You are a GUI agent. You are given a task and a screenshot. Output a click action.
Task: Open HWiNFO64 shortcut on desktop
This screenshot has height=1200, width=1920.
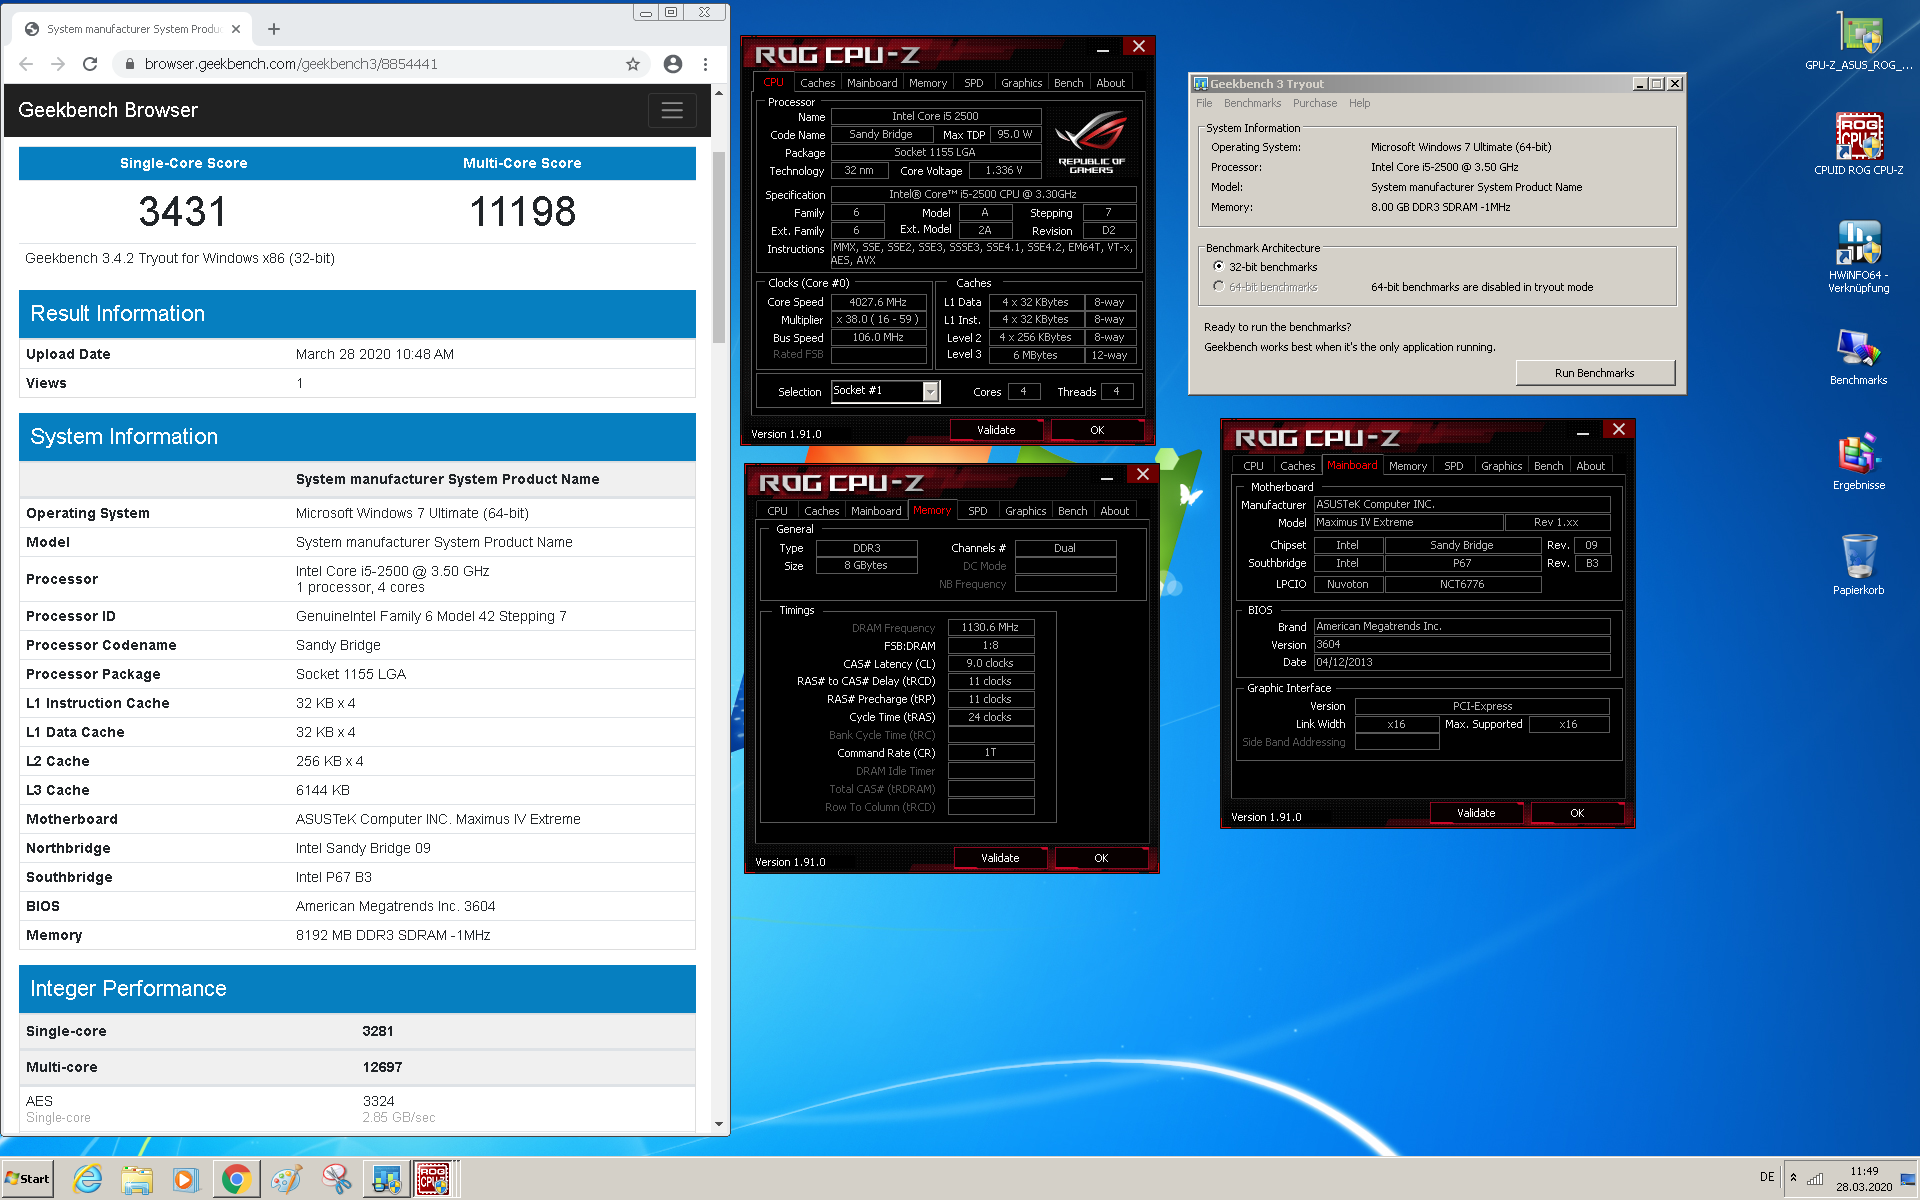[1858, 256]
